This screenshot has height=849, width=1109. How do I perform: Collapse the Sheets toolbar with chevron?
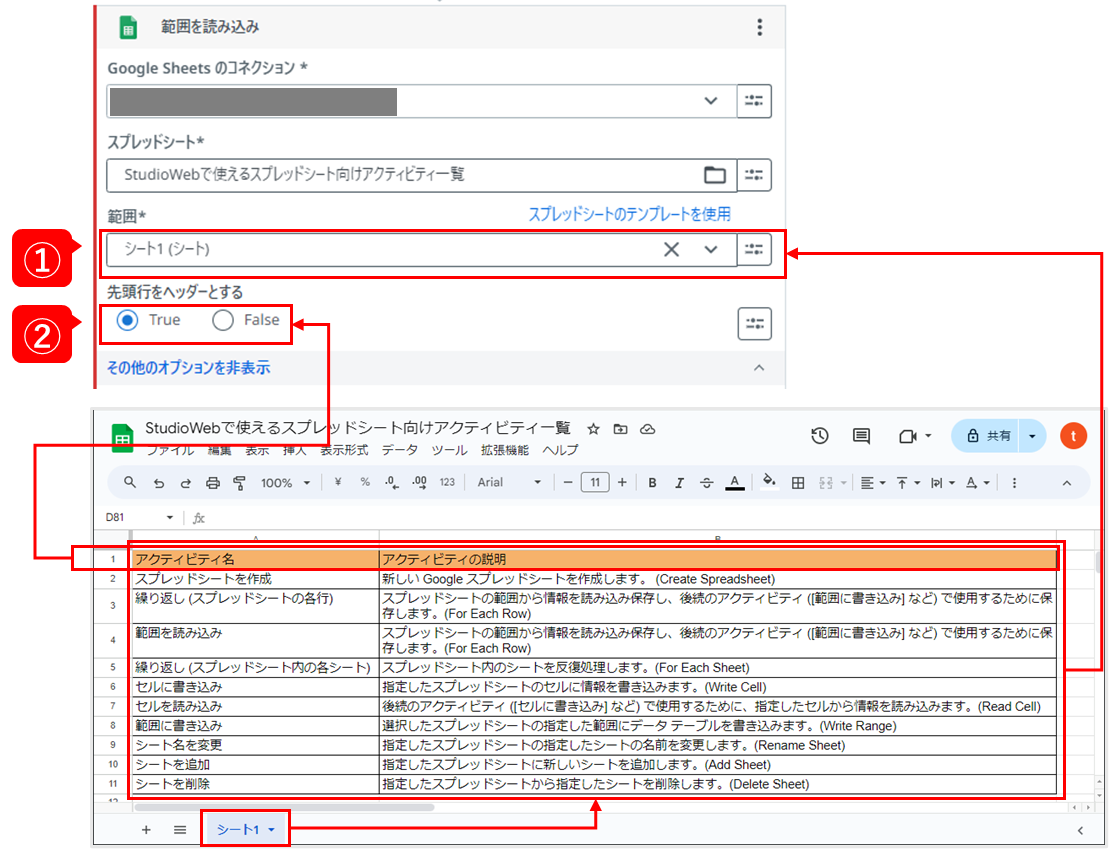point(1067,483)
